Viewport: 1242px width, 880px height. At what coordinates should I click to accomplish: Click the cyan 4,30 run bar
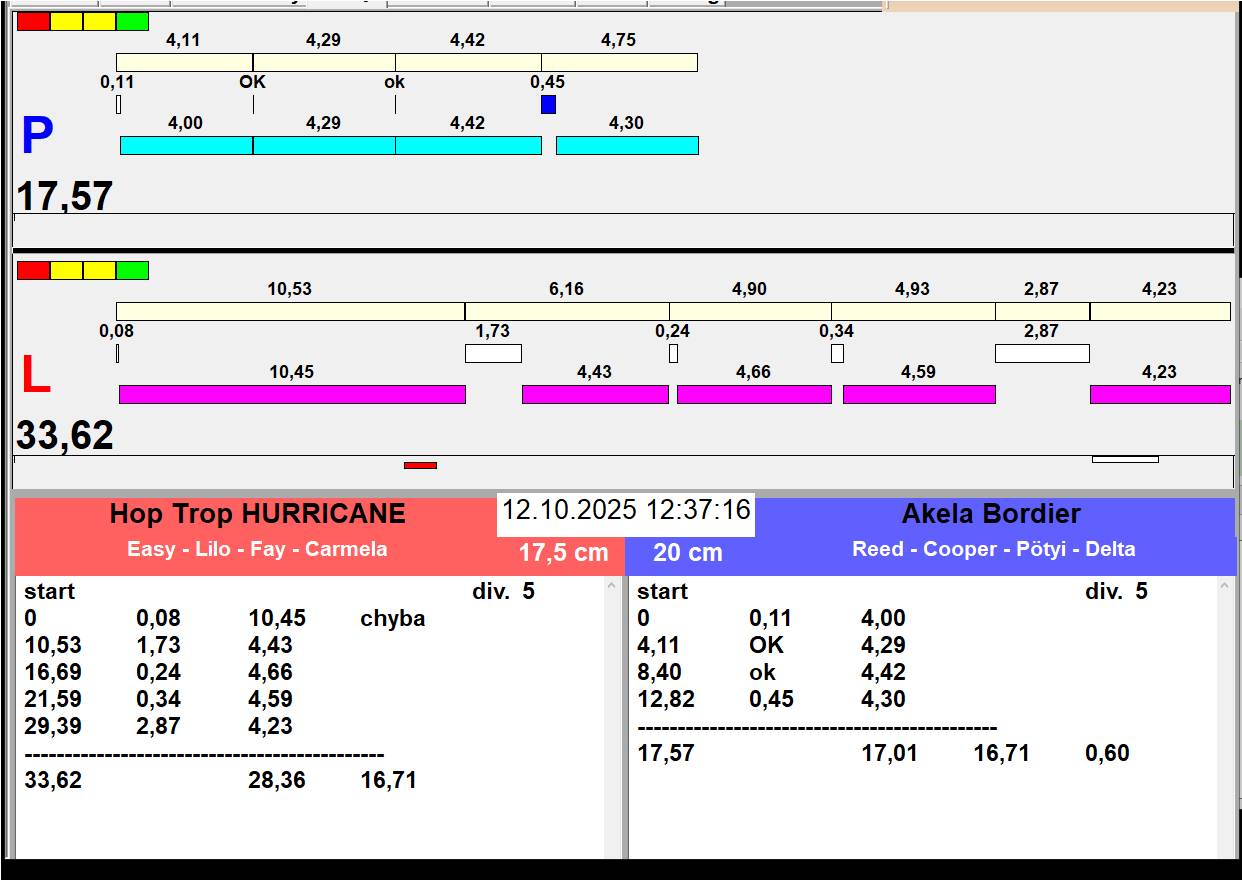[x=627, y=146]
